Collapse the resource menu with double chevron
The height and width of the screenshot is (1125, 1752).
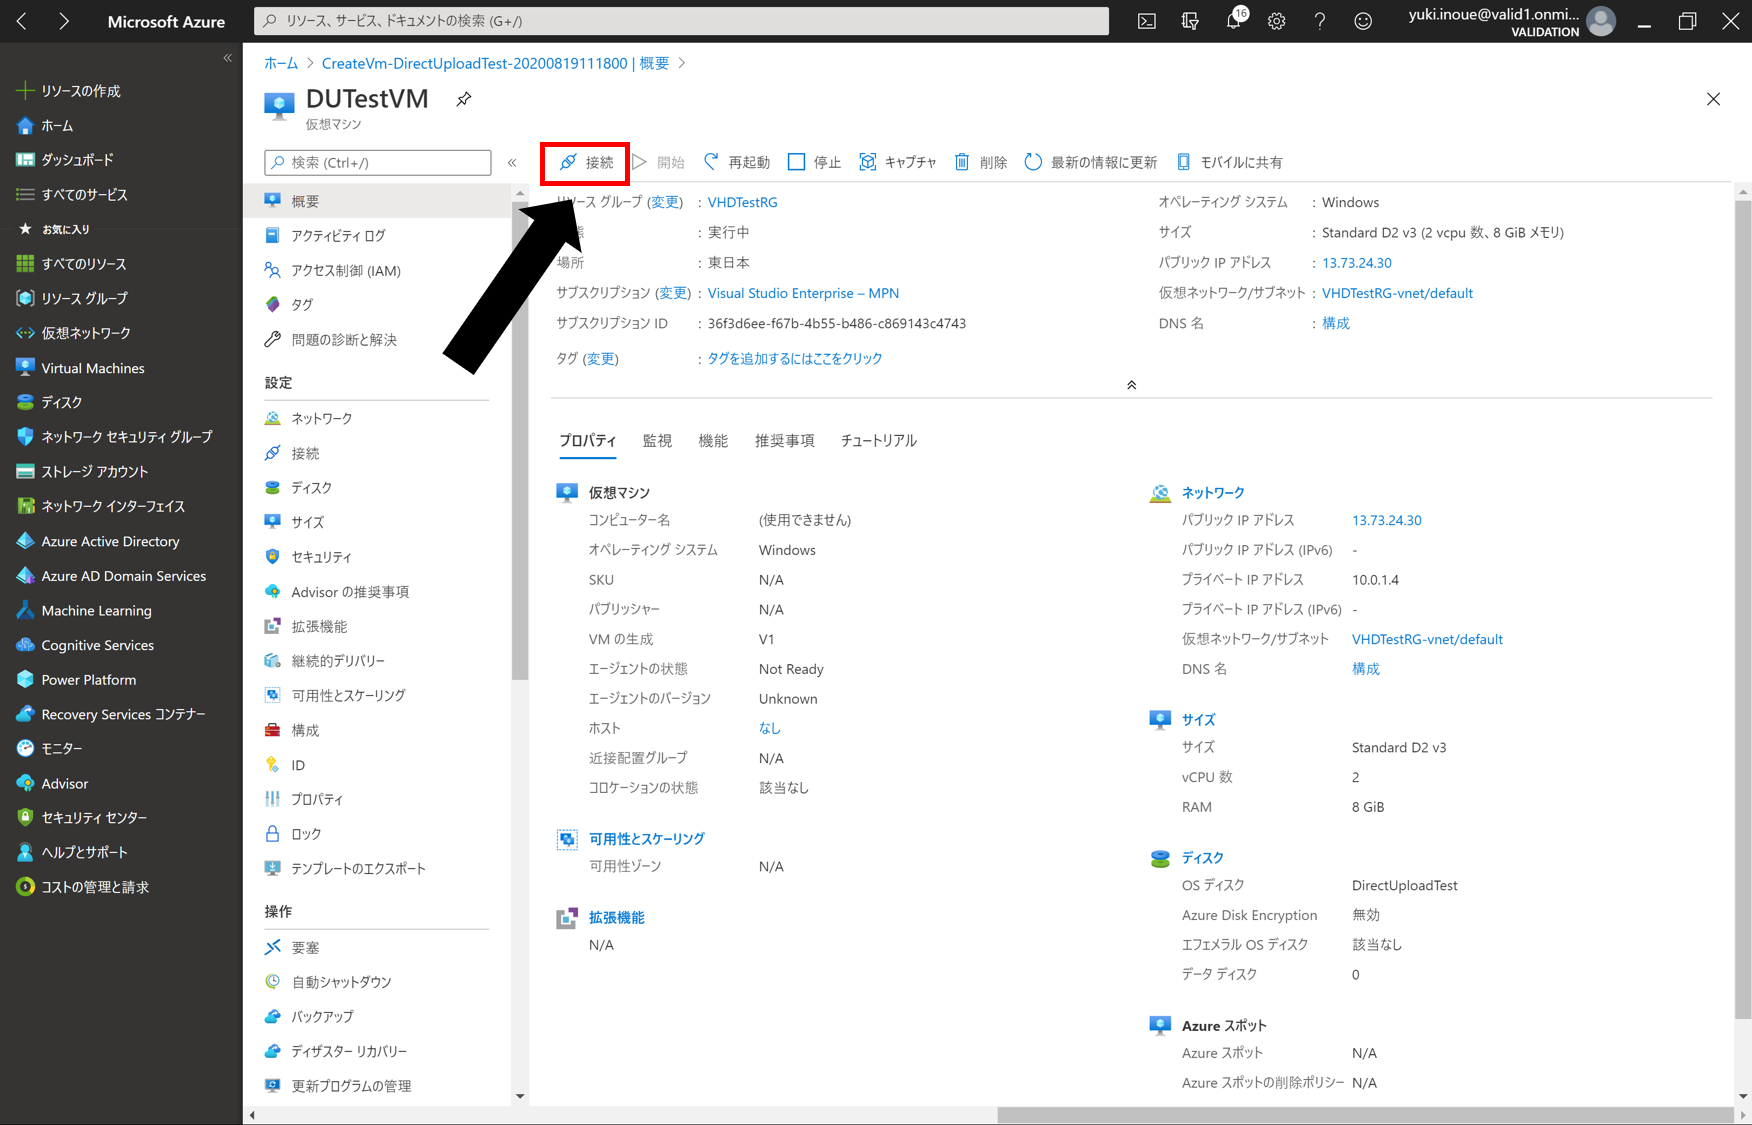512,163
